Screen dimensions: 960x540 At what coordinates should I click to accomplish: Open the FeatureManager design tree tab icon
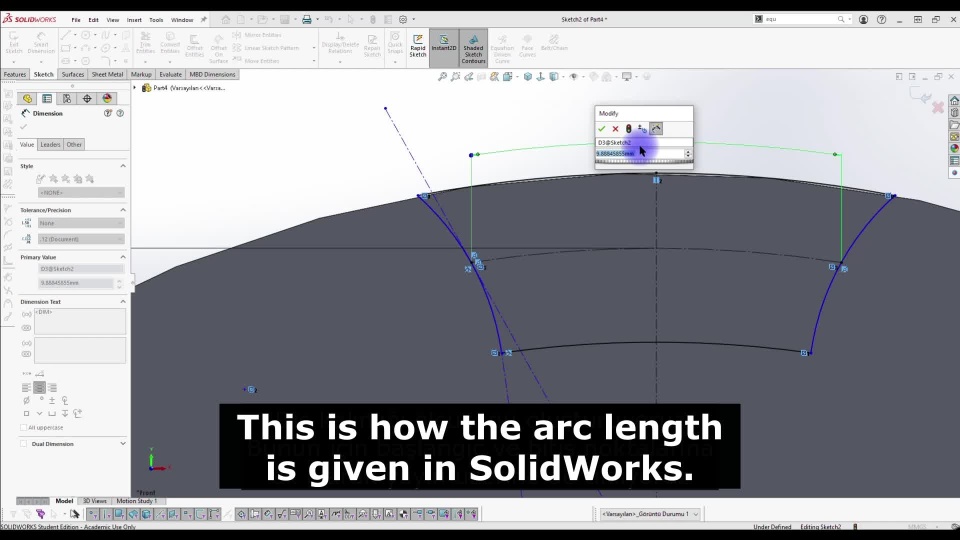(27, 99)
